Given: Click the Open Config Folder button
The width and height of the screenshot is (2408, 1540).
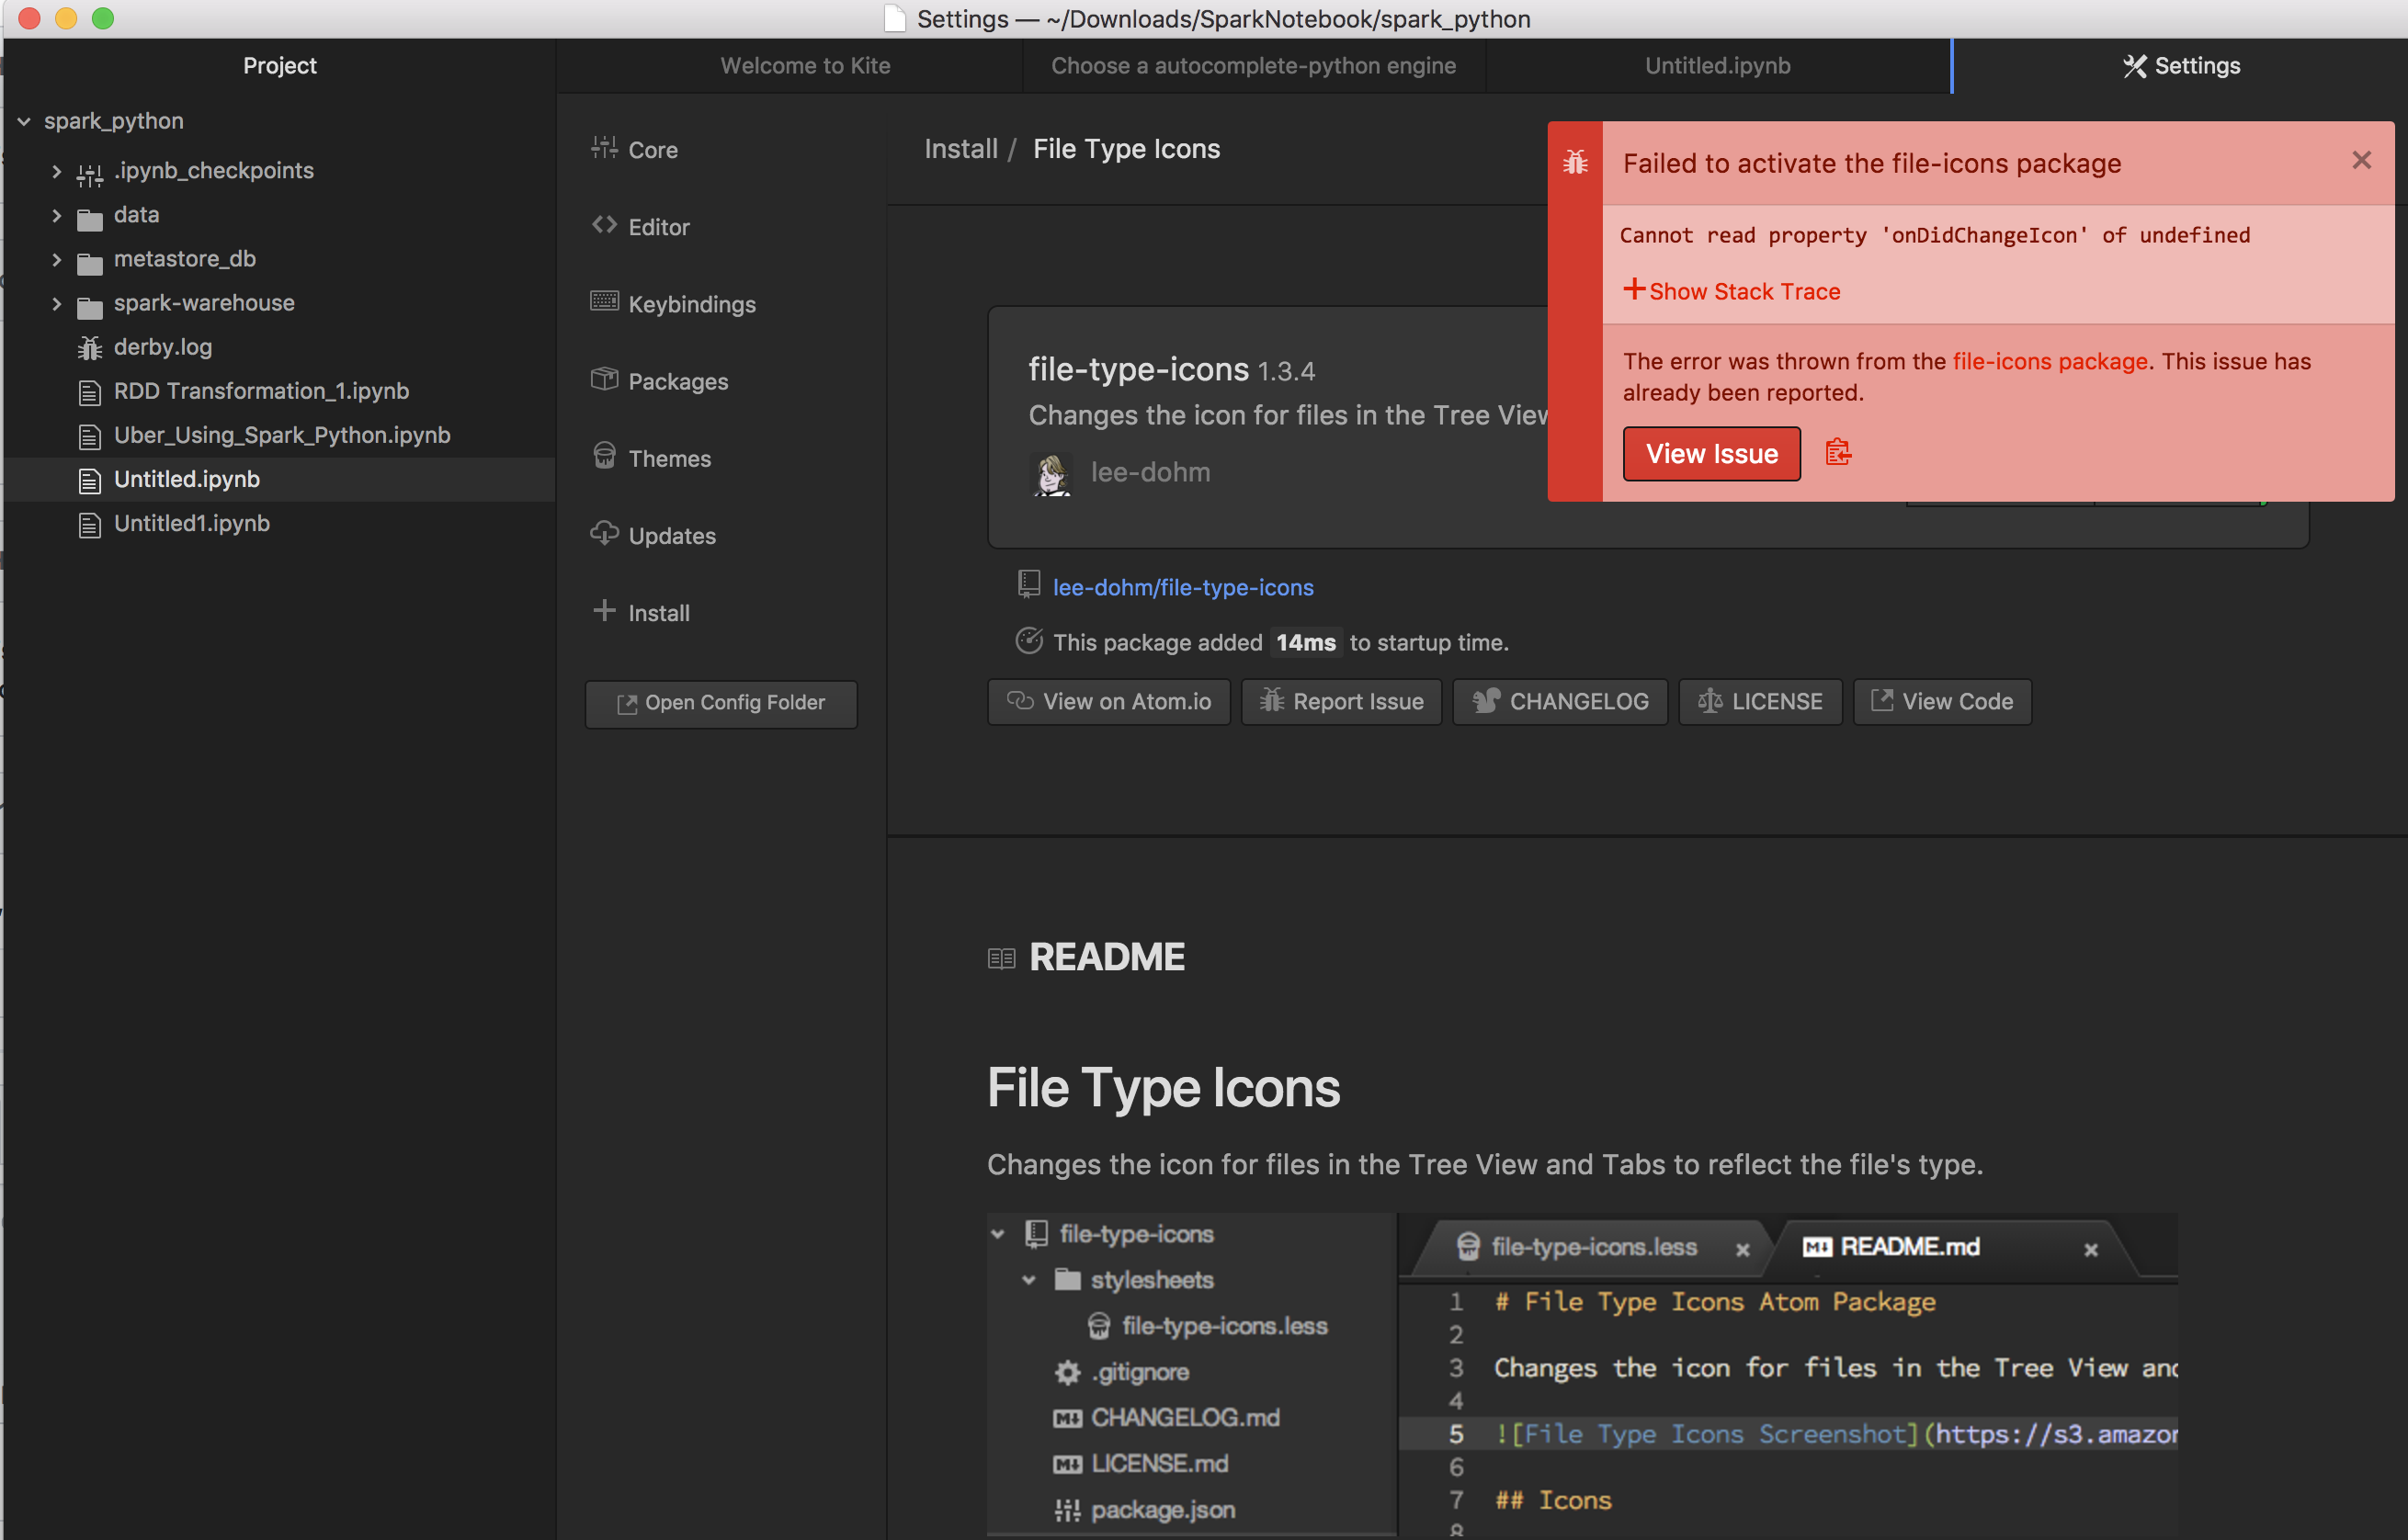Looking at the screenshot, I should tap(721, 703).
